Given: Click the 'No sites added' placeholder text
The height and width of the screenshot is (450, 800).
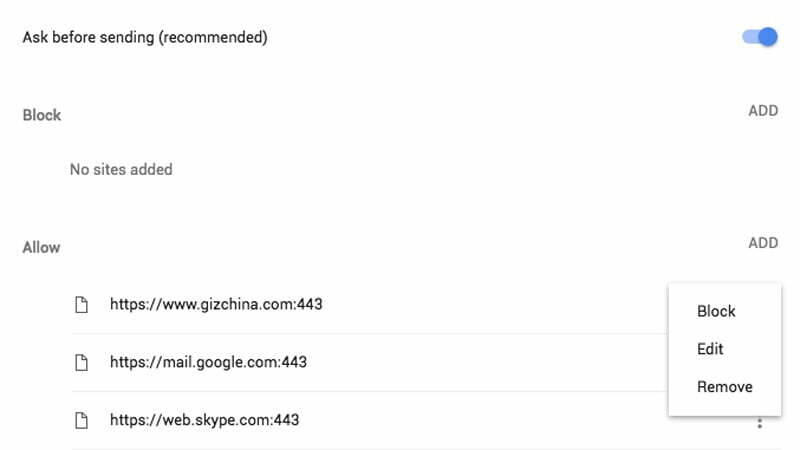Looking at the screenshot, I should (x=121, y=169).
